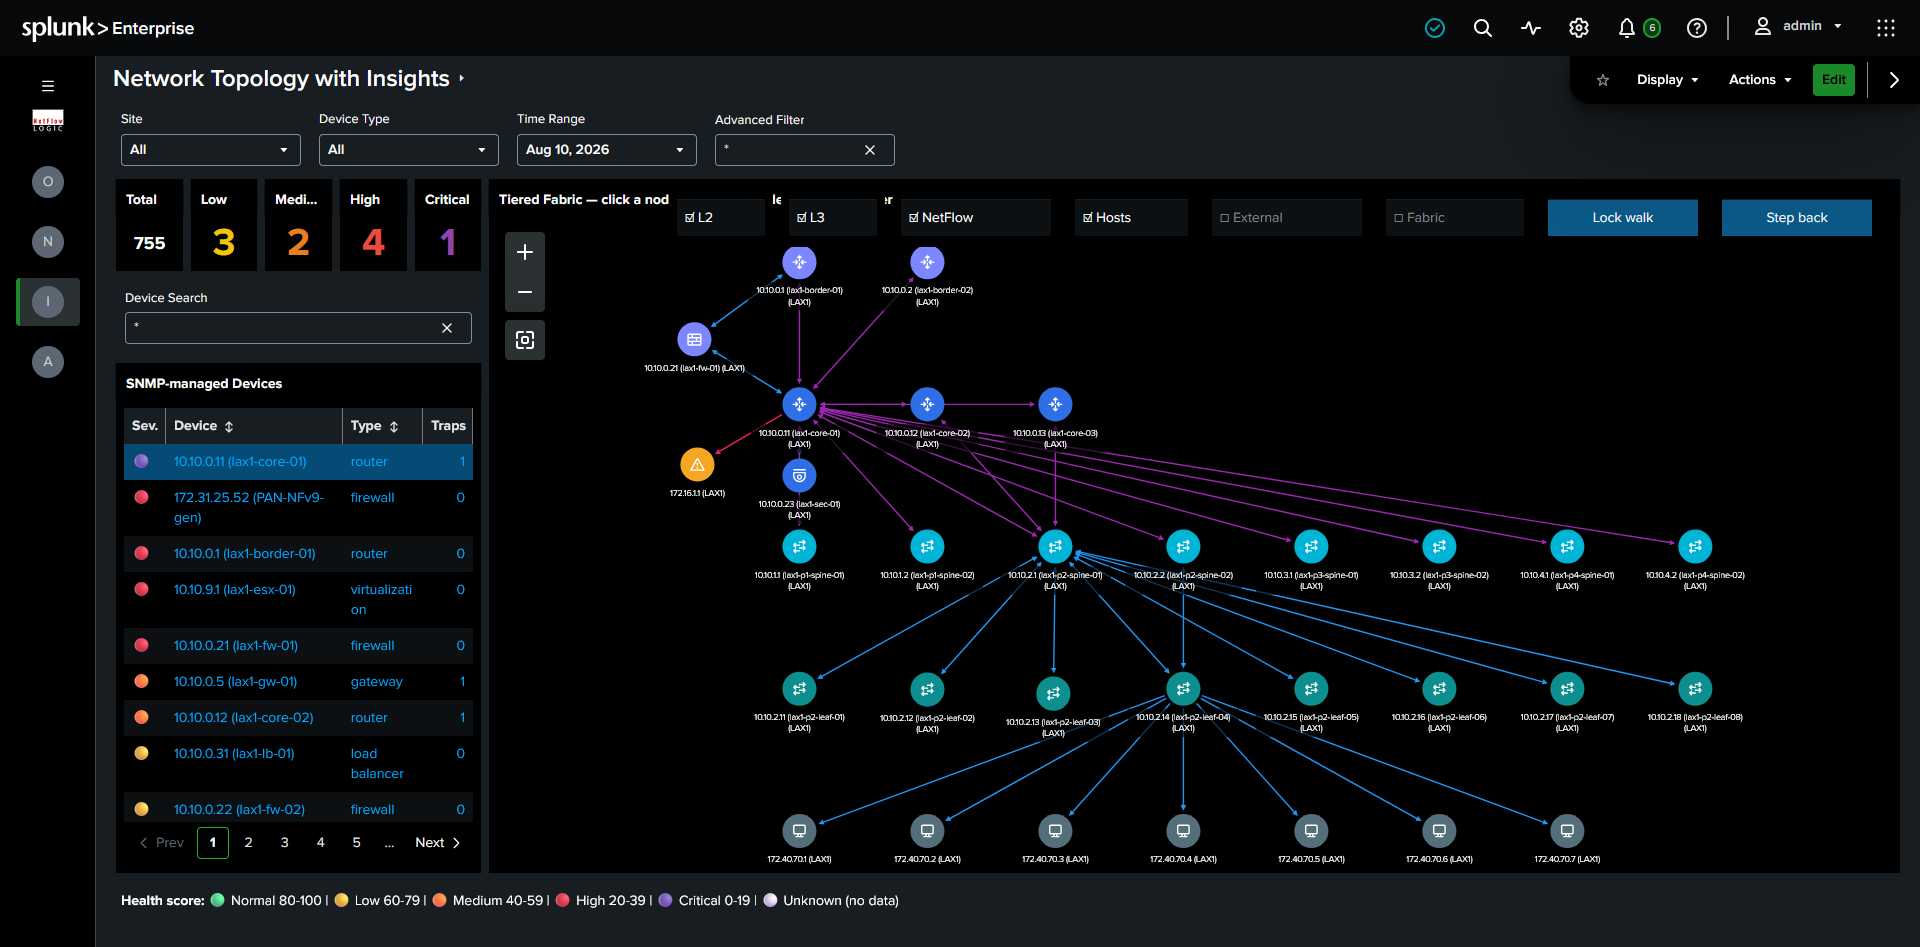1920x947 pixels.
Task: Open the help question mark icon
Action: (1697, 28)
